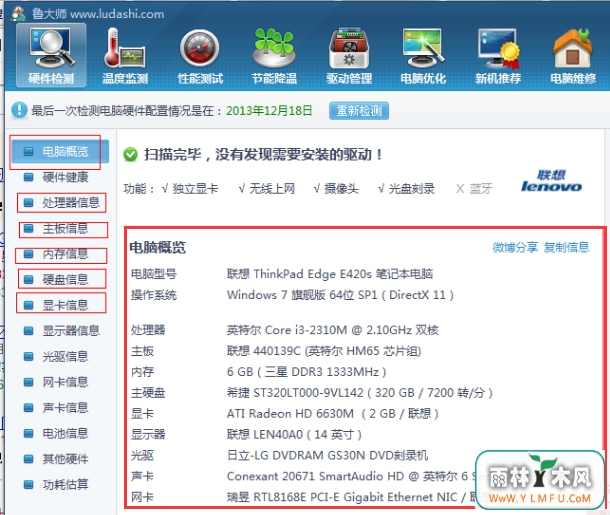Open the 电脑维修 PC repair section
The image size is (610, 515).
point(573,55)
